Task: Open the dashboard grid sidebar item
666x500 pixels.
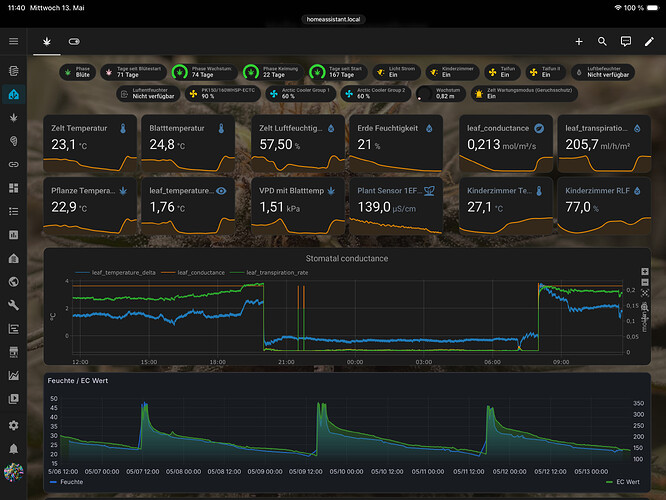Action: (x=14, y=188)
